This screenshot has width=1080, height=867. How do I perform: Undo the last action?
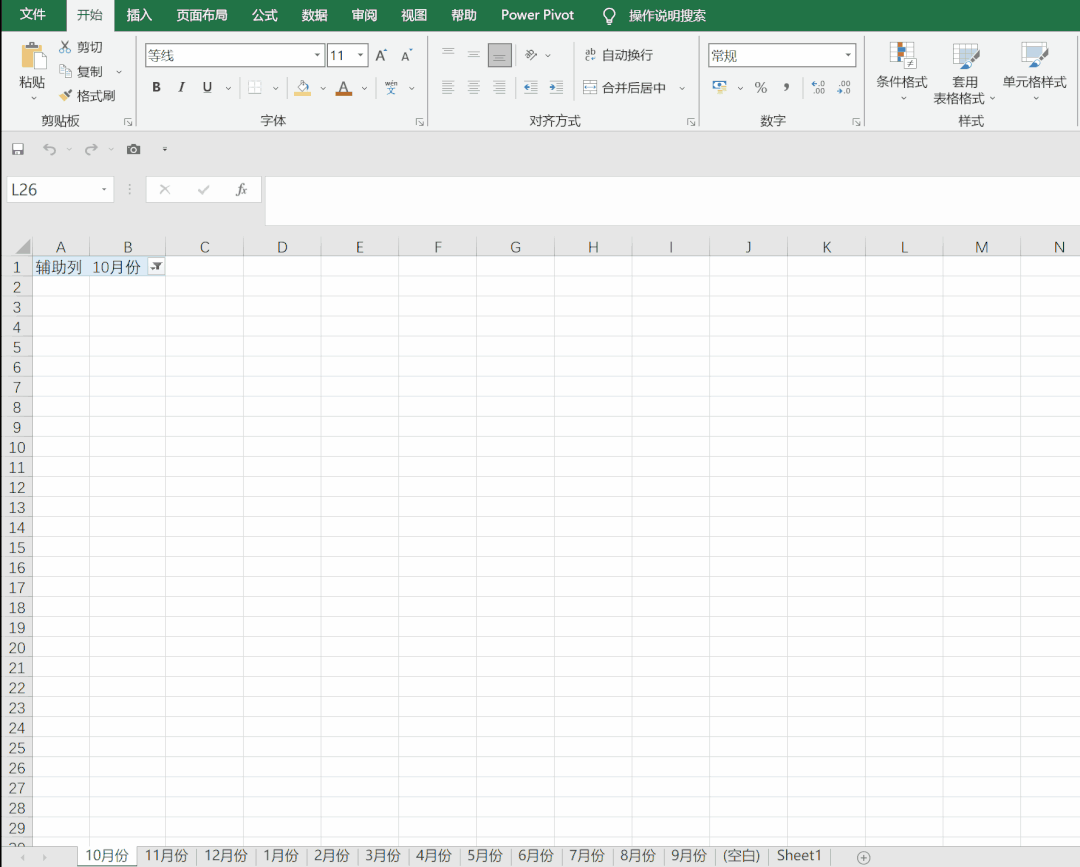[50, 149]
